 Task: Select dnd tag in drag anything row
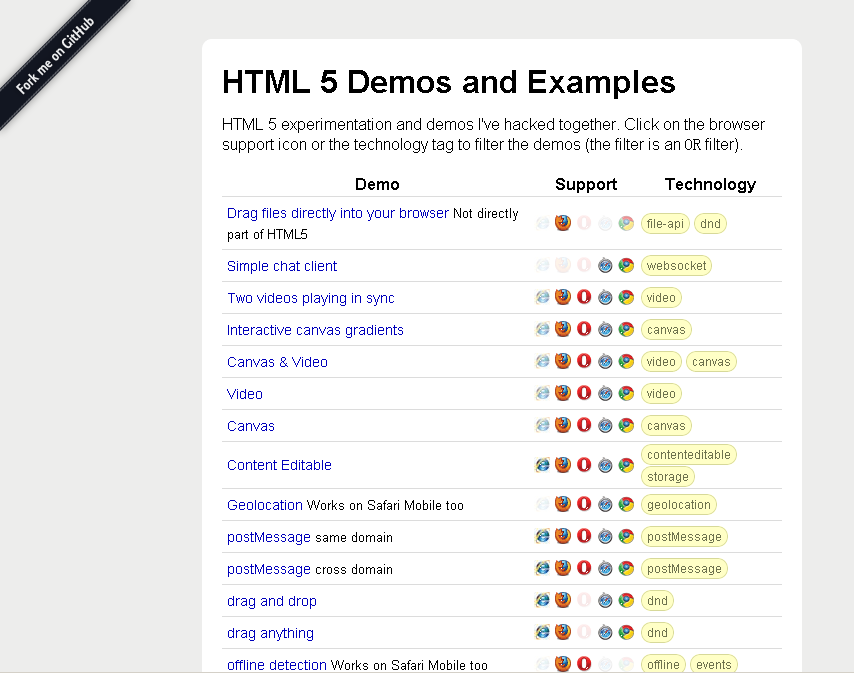click(657, 633)
